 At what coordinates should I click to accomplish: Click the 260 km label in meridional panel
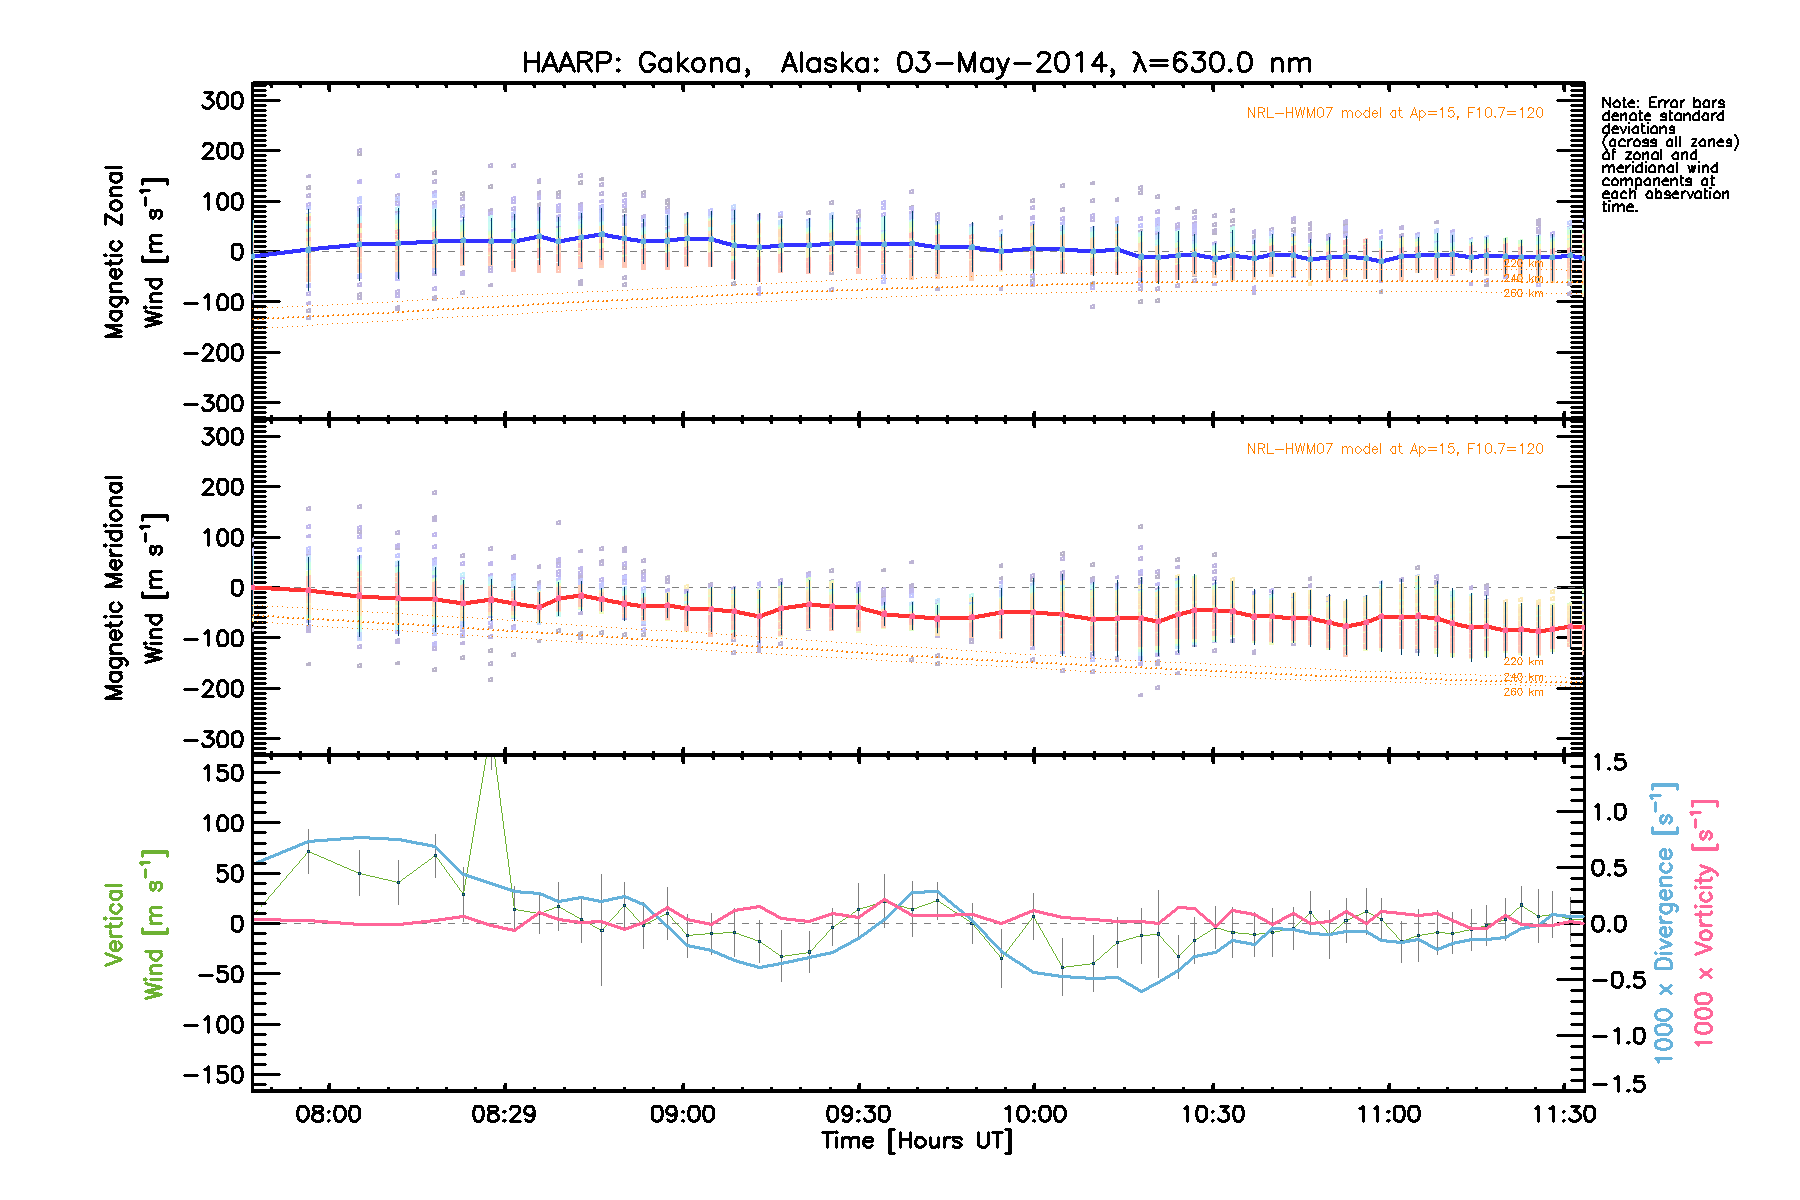(x=1523, y=692)
